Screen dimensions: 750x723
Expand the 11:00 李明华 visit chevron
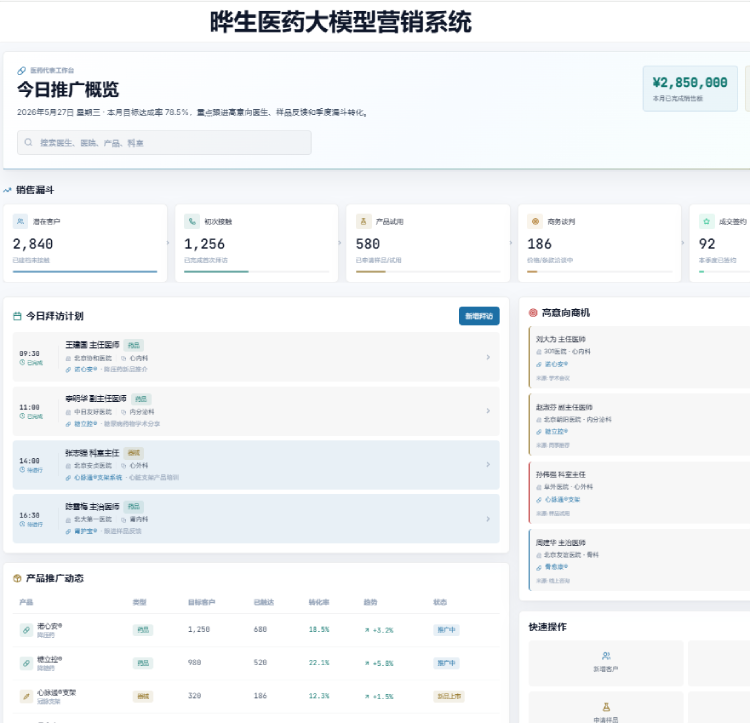point(488,411)
